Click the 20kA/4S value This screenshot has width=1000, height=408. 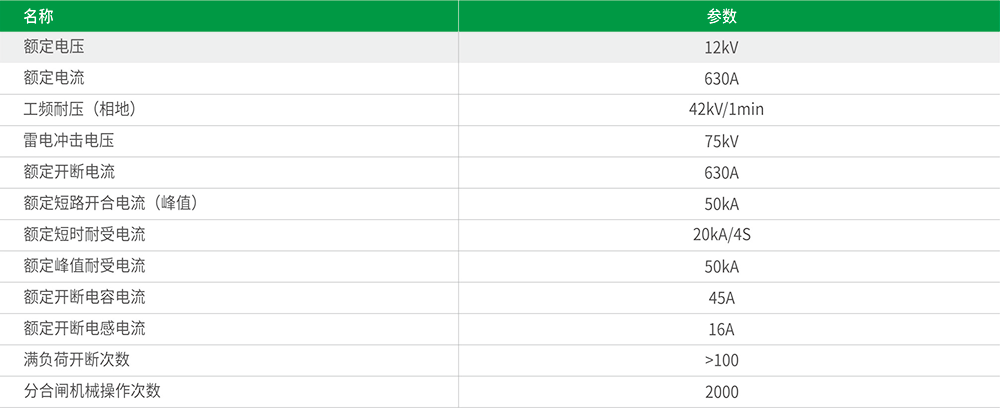[721, 235]
